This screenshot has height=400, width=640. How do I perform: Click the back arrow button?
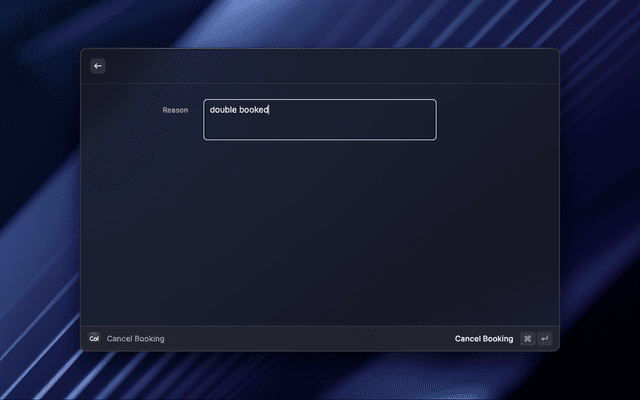pyautogui.click(x=98, y=66)
